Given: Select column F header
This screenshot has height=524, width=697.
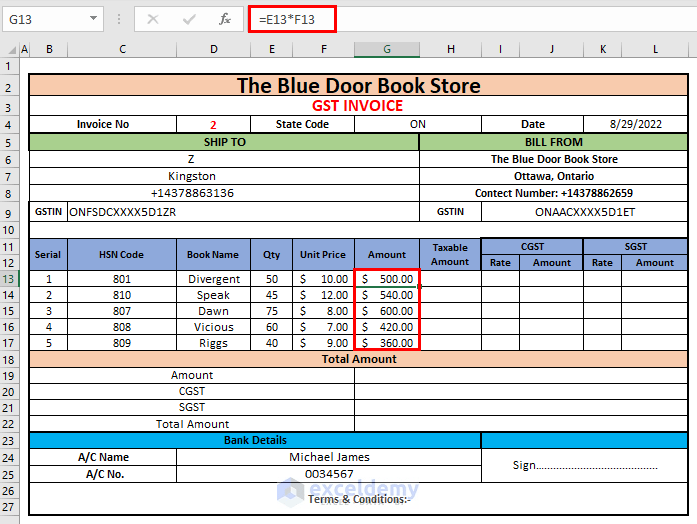Looking at the screenshot, I should point(324,49).
